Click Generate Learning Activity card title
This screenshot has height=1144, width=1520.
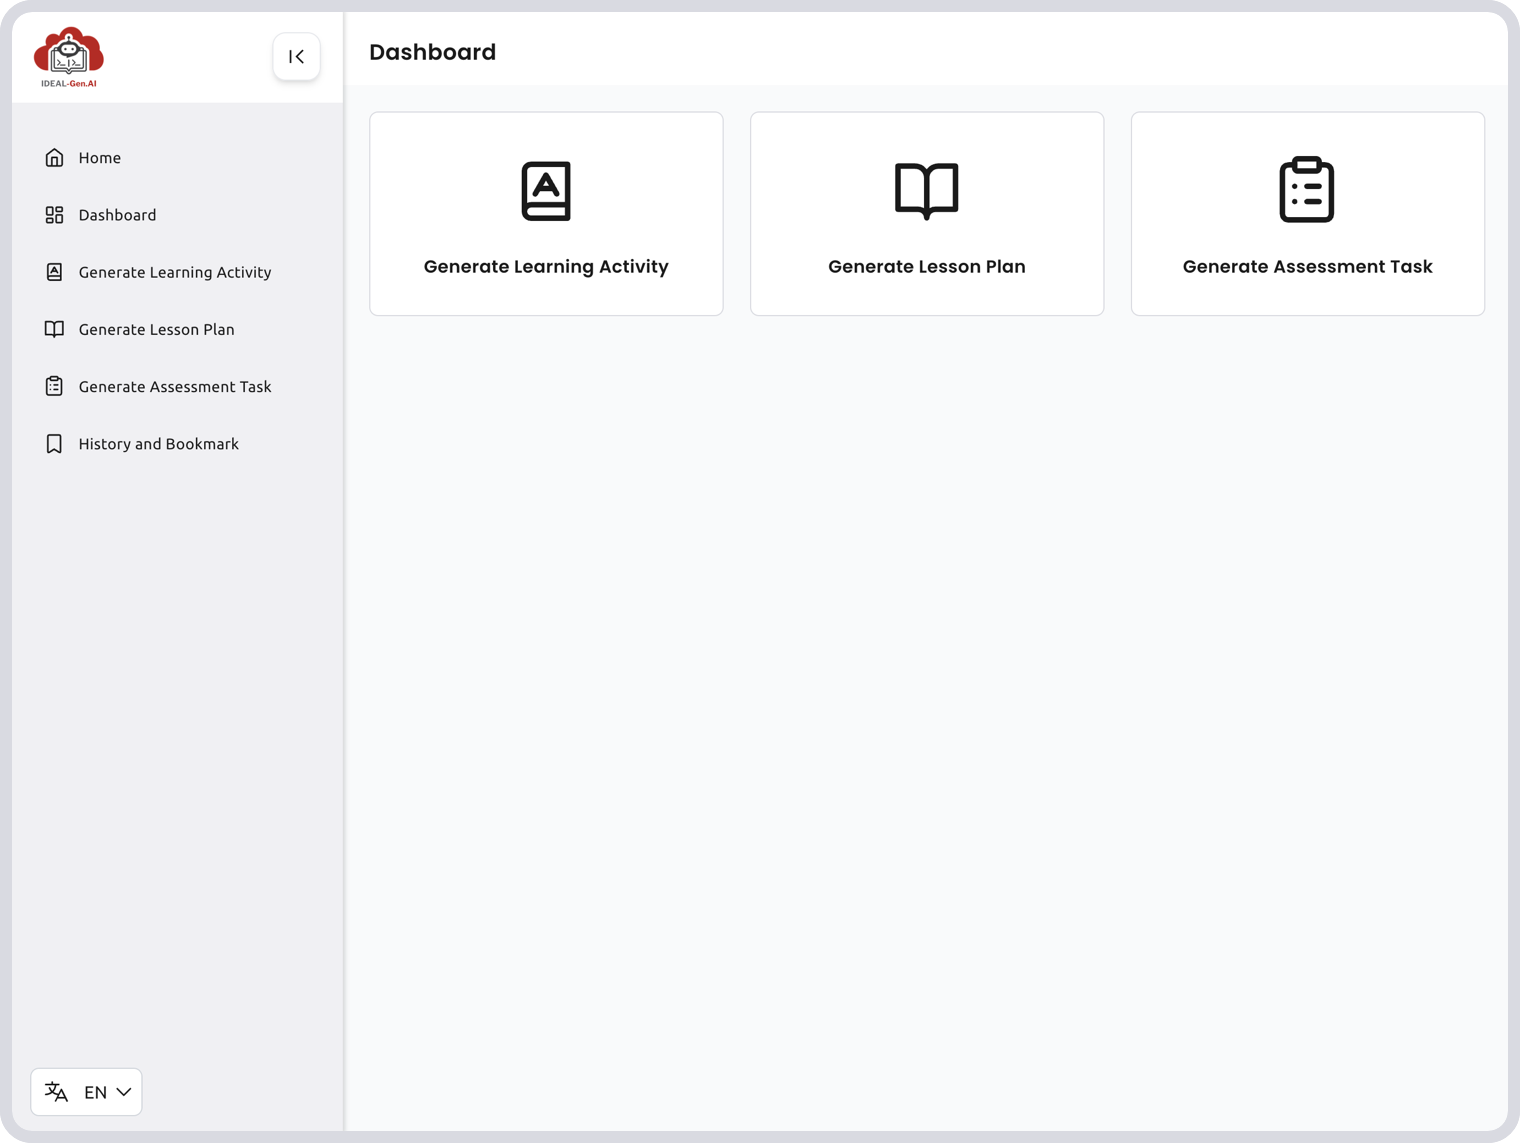(546, 267)
